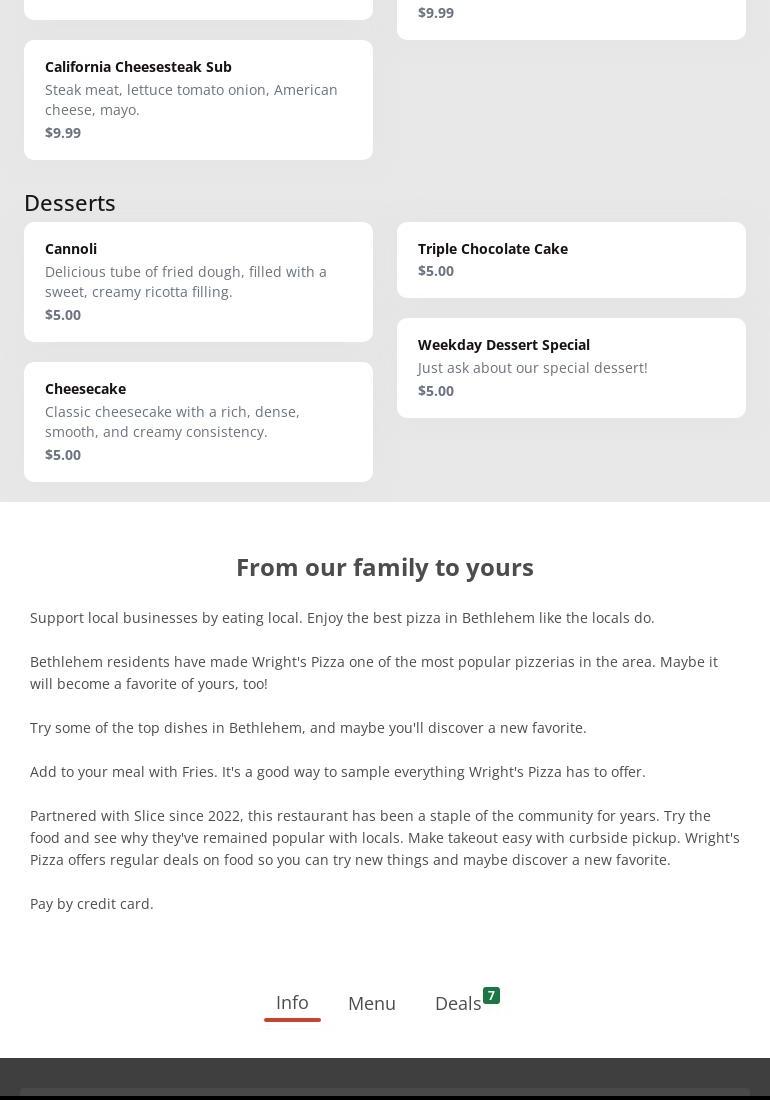The image size is (770, 1100).
Task: Choose the Cheesecake menu item
Action: (198, 422)
